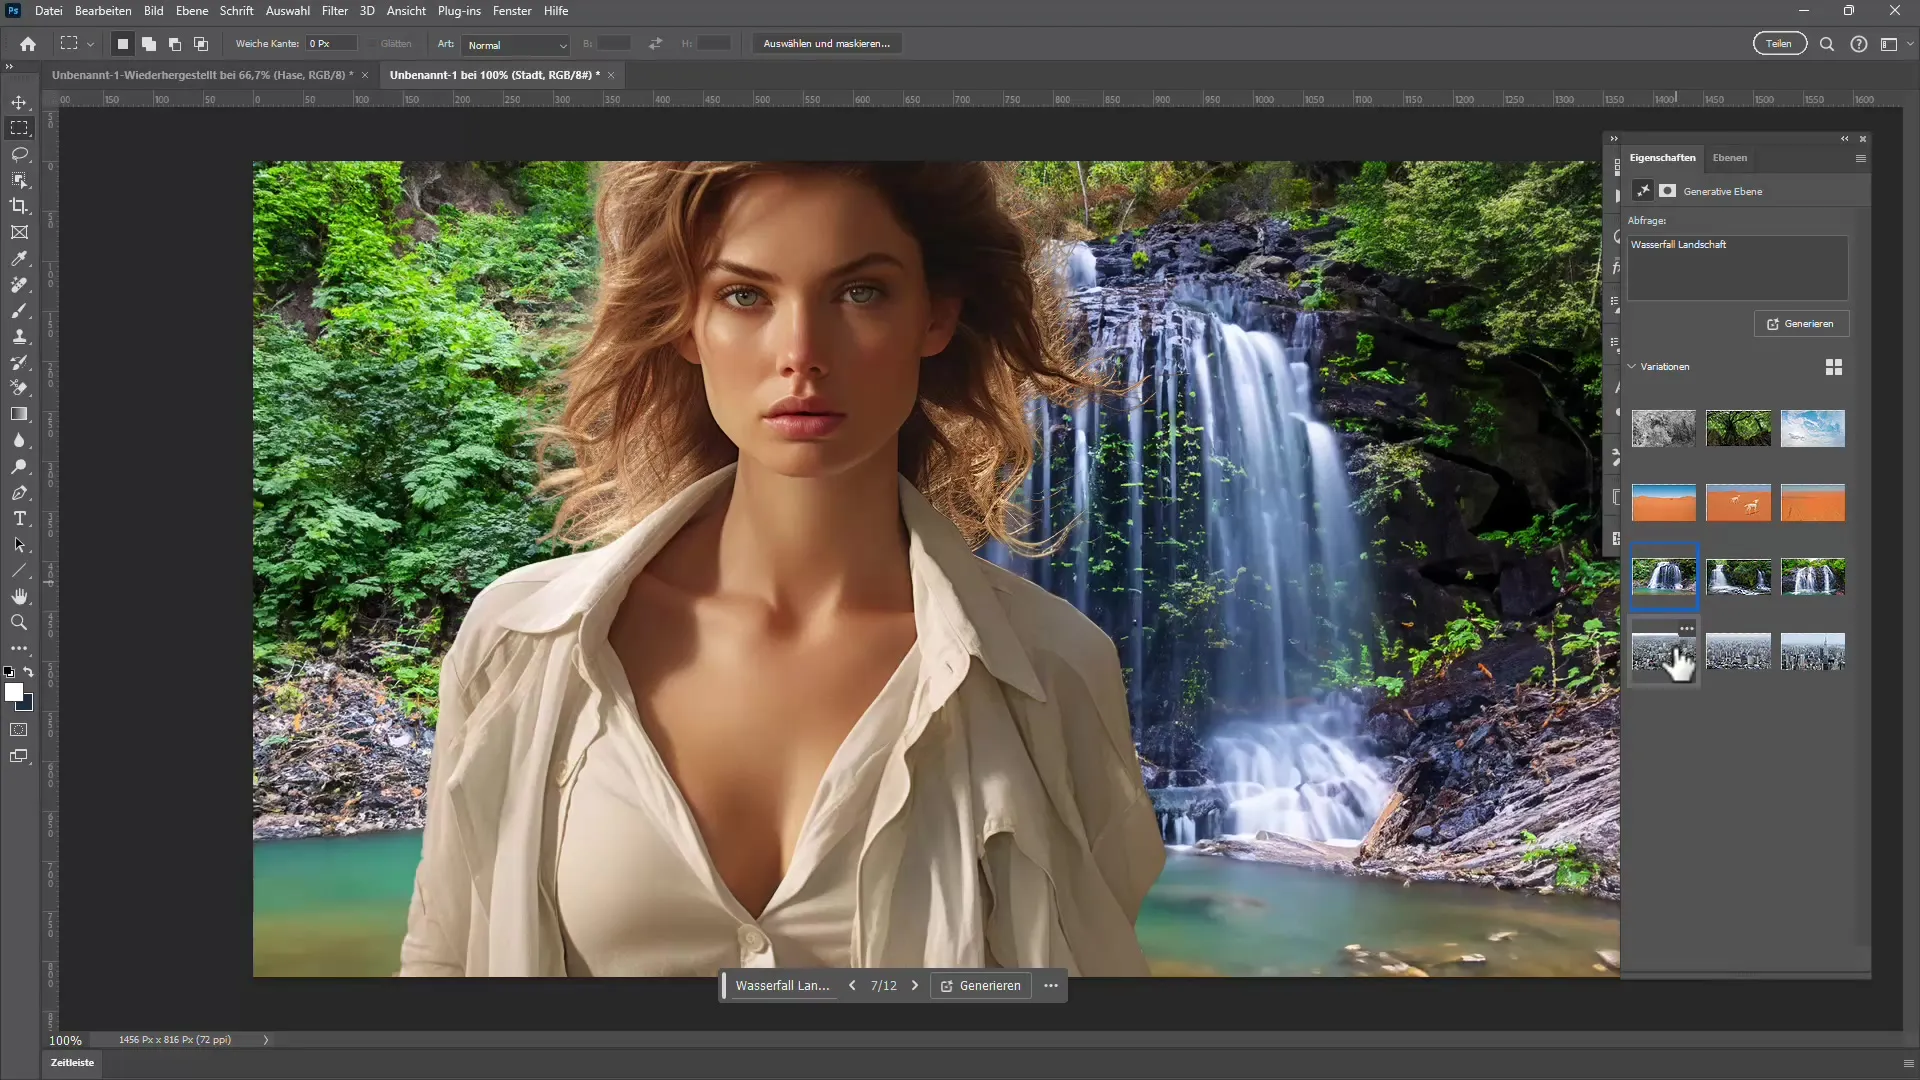Select the Clone Stamp tool
This screenshot has width=1920, height=1080.
(x=19, y=337)
